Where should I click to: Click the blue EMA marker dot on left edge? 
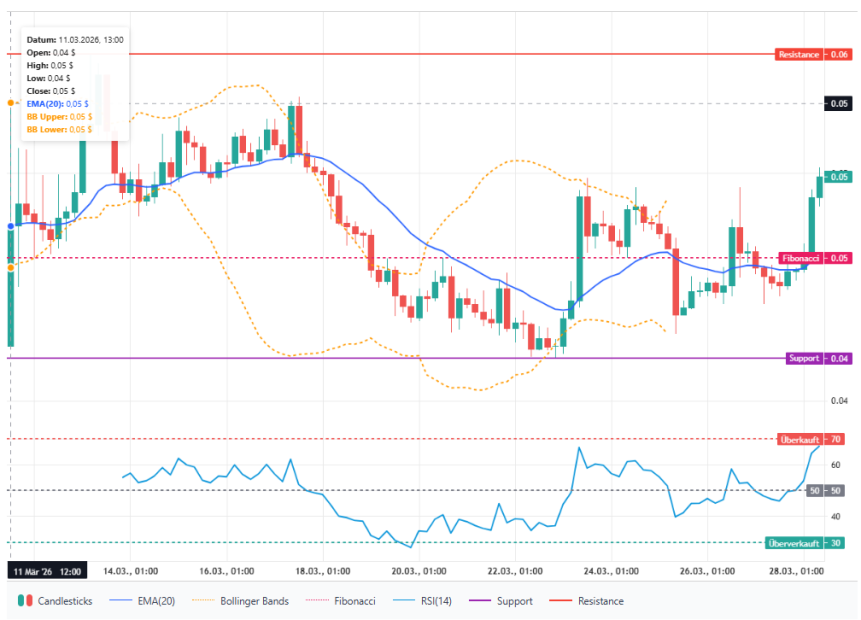point(10,227)
